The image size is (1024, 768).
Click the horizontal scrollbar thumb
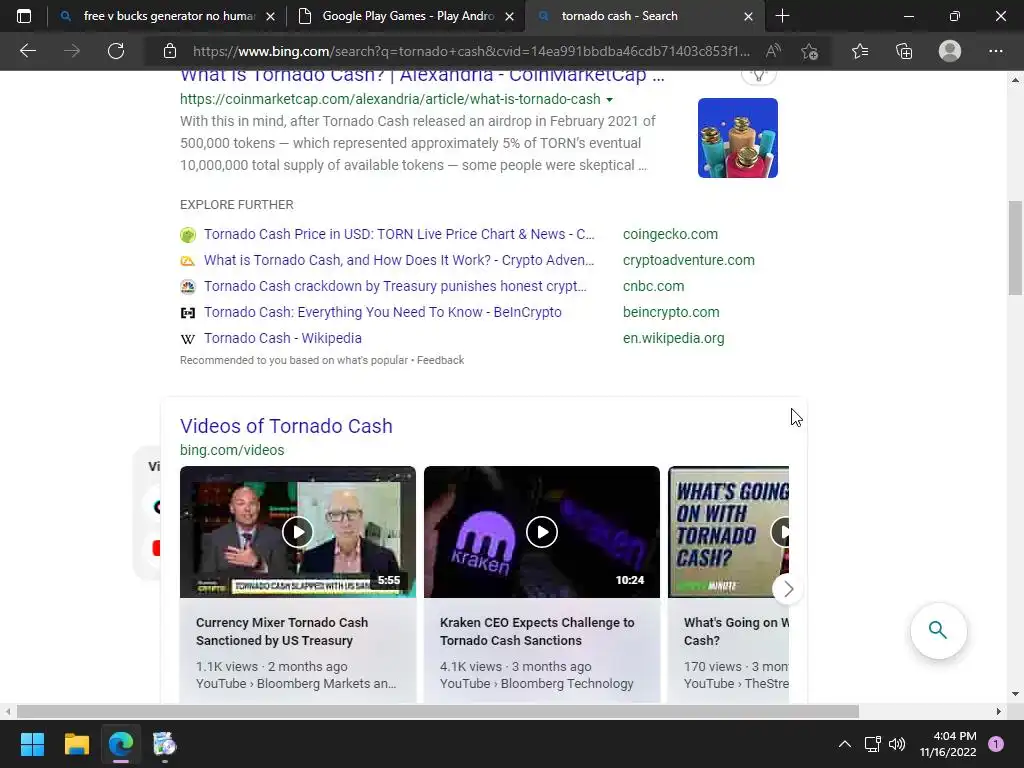(438, 711)
